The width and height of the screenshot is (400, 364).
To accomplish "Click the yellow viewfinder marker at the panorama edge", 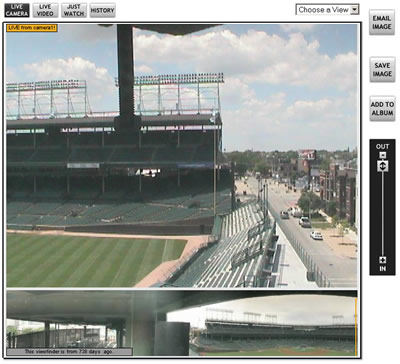I will pyautogui.click(x=356, y=327).
